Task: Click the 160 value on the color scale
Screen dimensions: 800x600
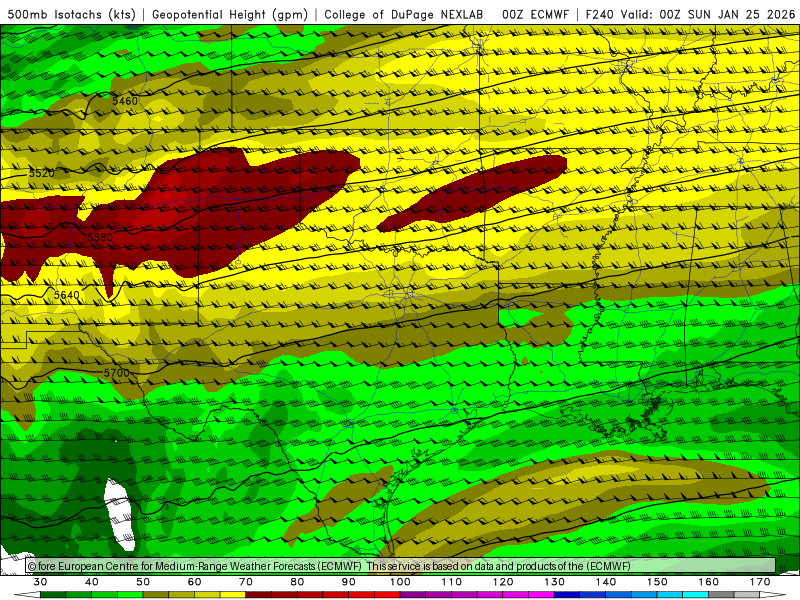Action: tap(709, 582)
